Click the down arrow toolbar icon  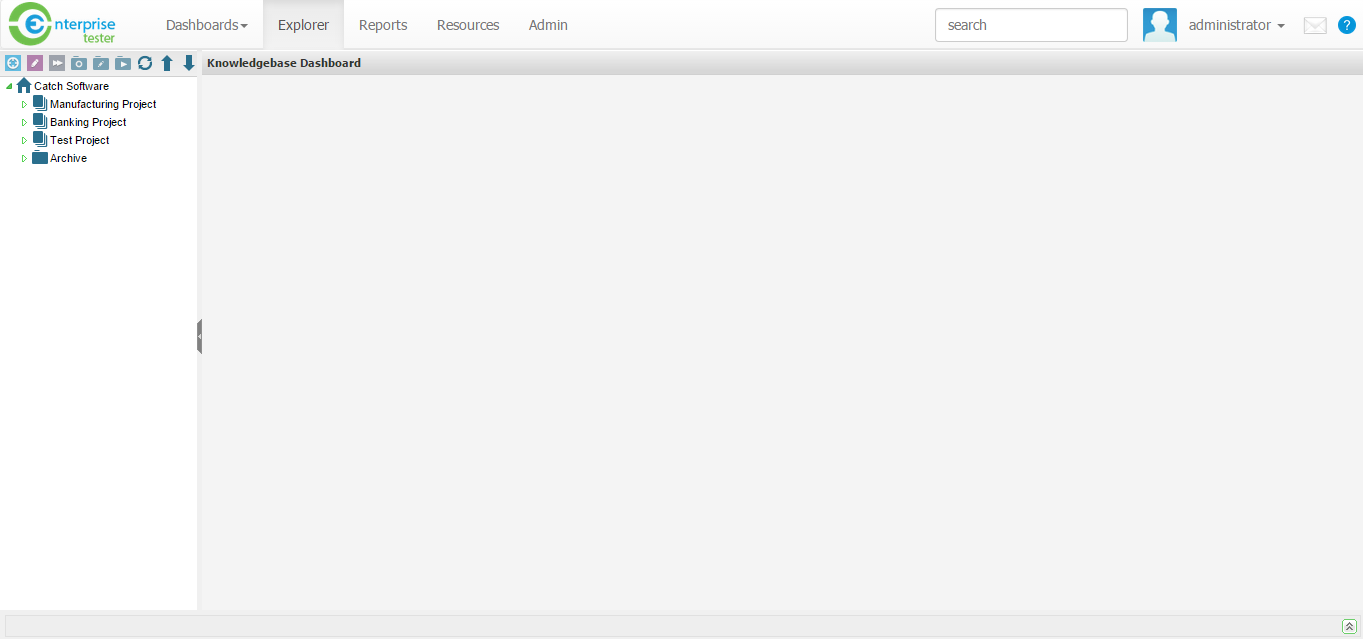[x=188, y=63]
